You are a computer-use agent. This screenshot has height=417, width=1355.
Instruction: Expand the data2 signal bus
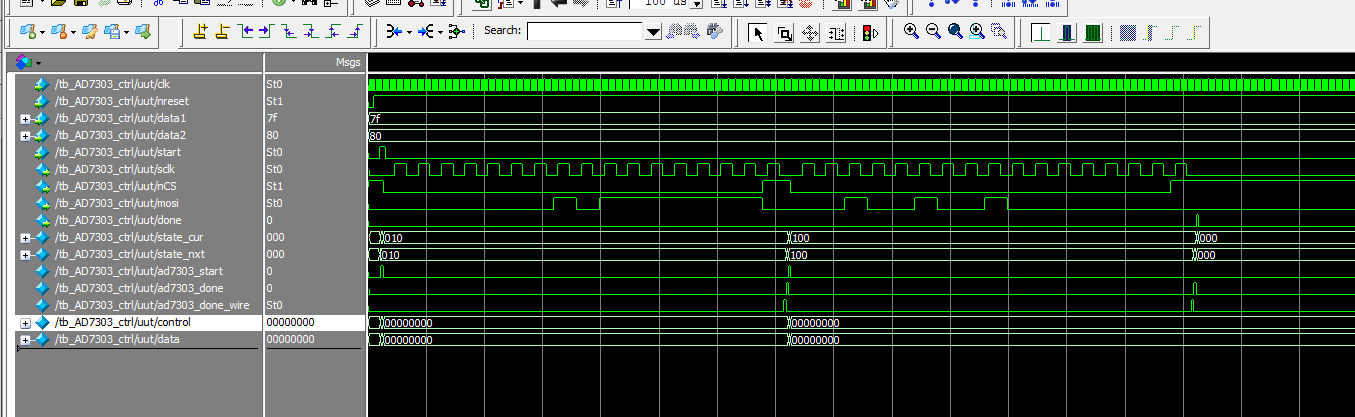pos(25,135)
